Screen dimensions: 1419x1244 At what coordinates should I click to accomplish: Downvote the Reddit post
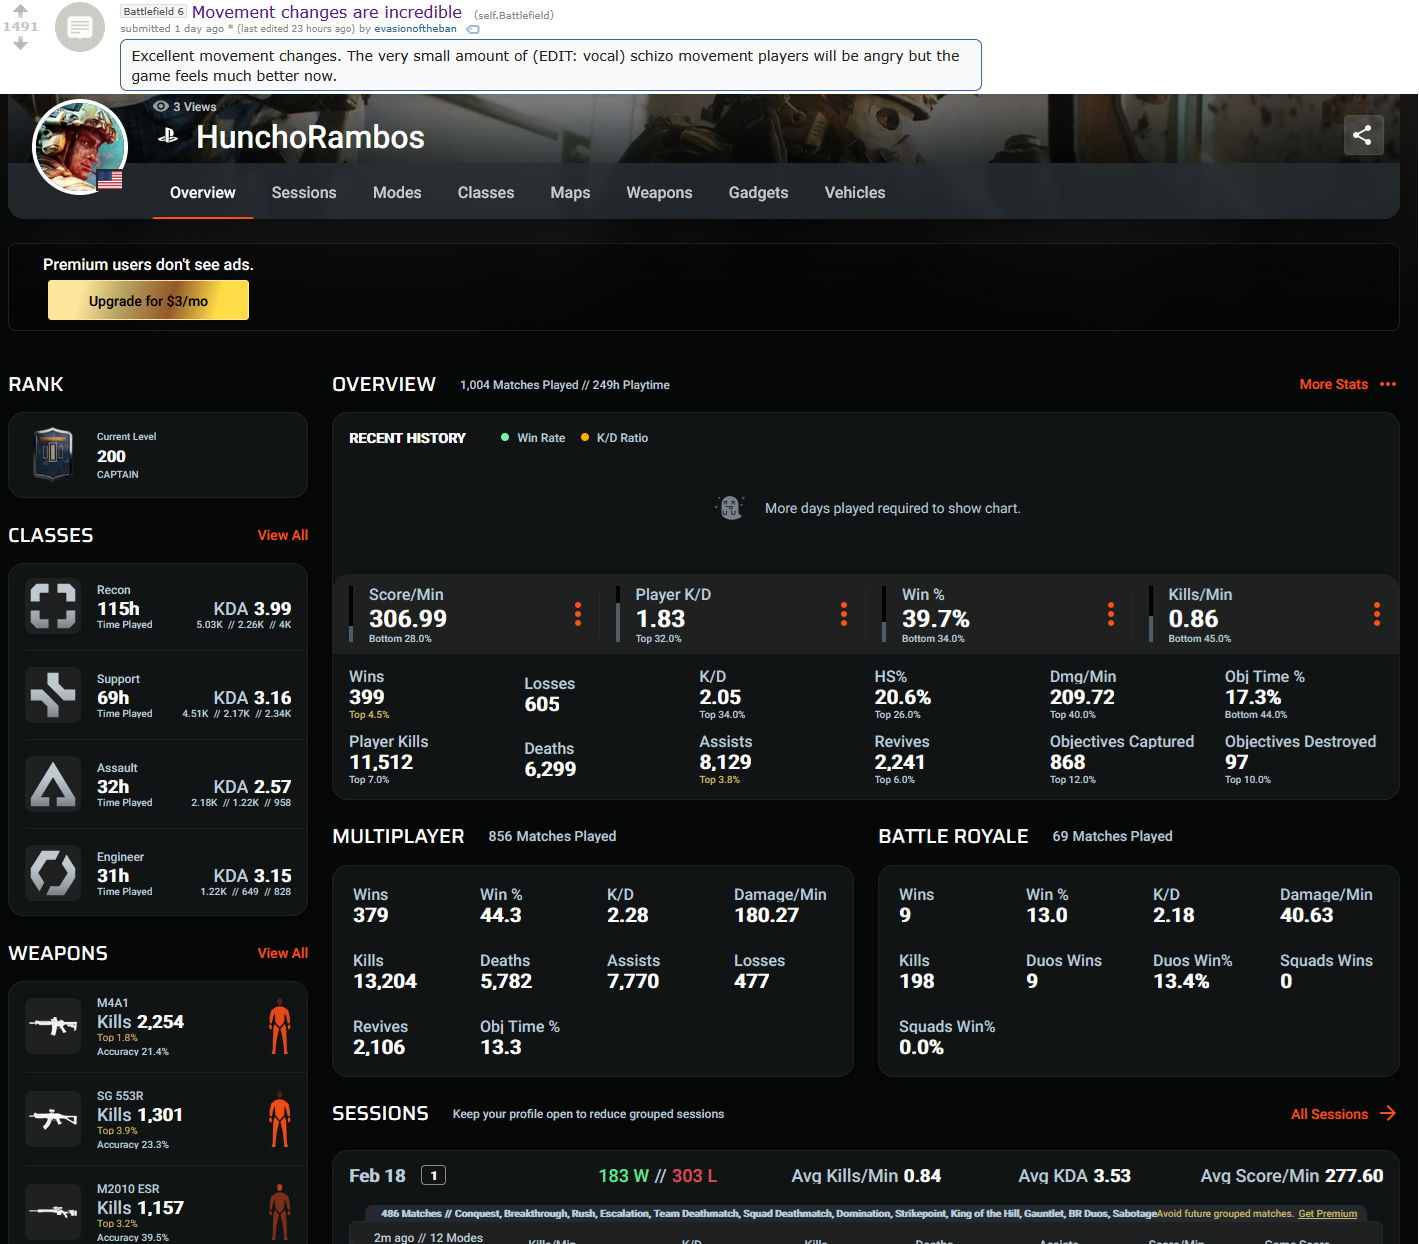(20, 43)
